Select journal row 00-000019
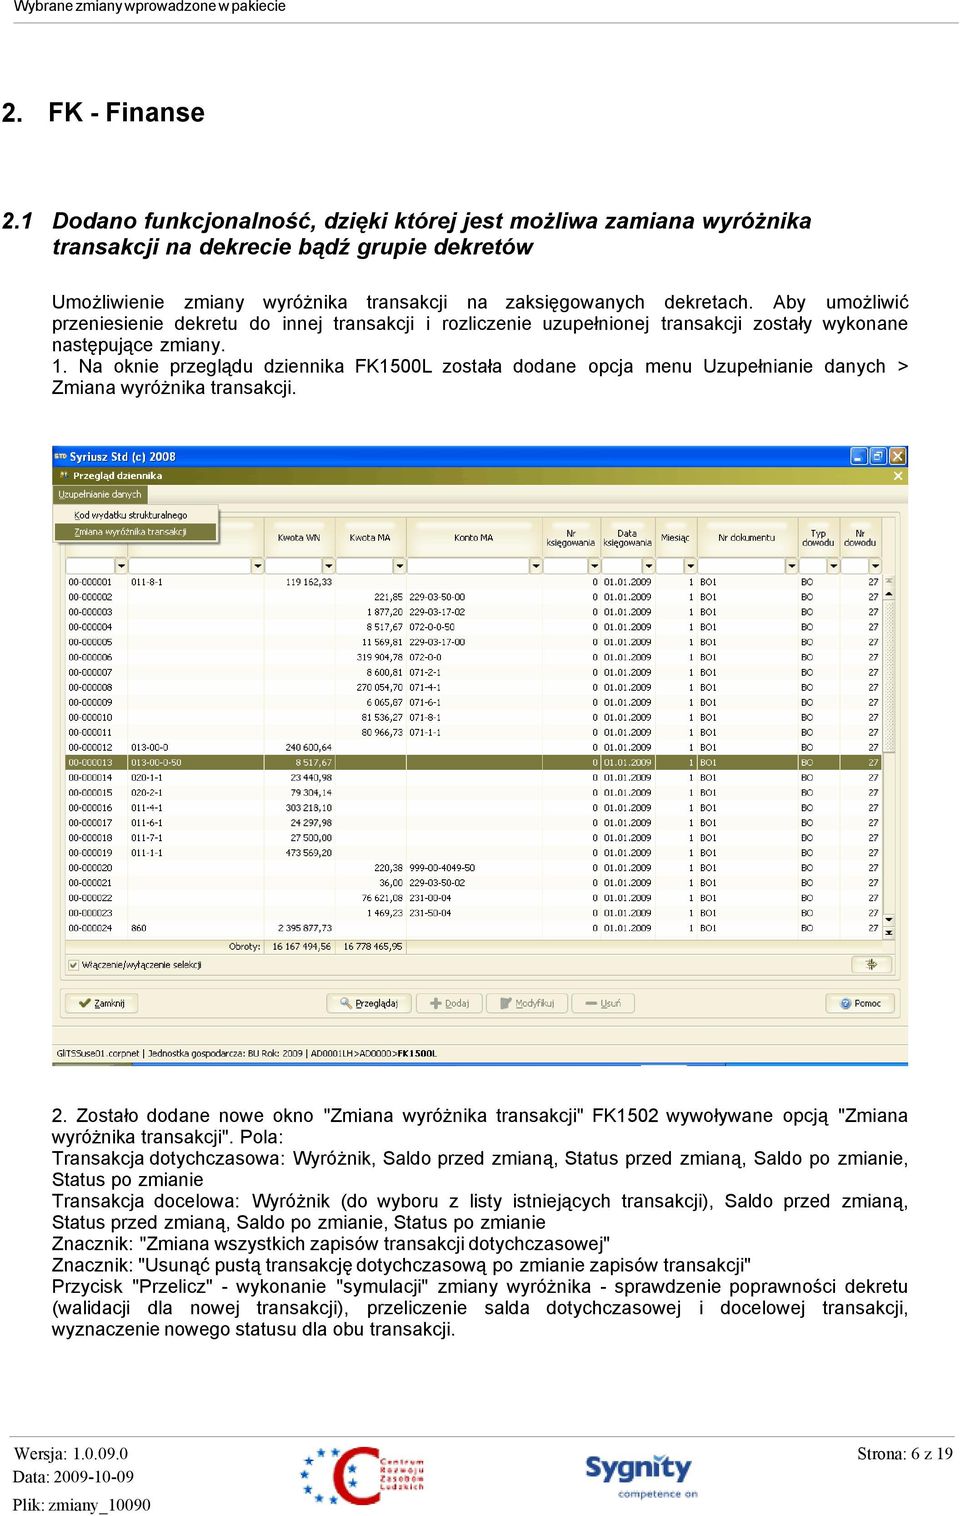Screen dimensions: 960x1516 (474, 853)
